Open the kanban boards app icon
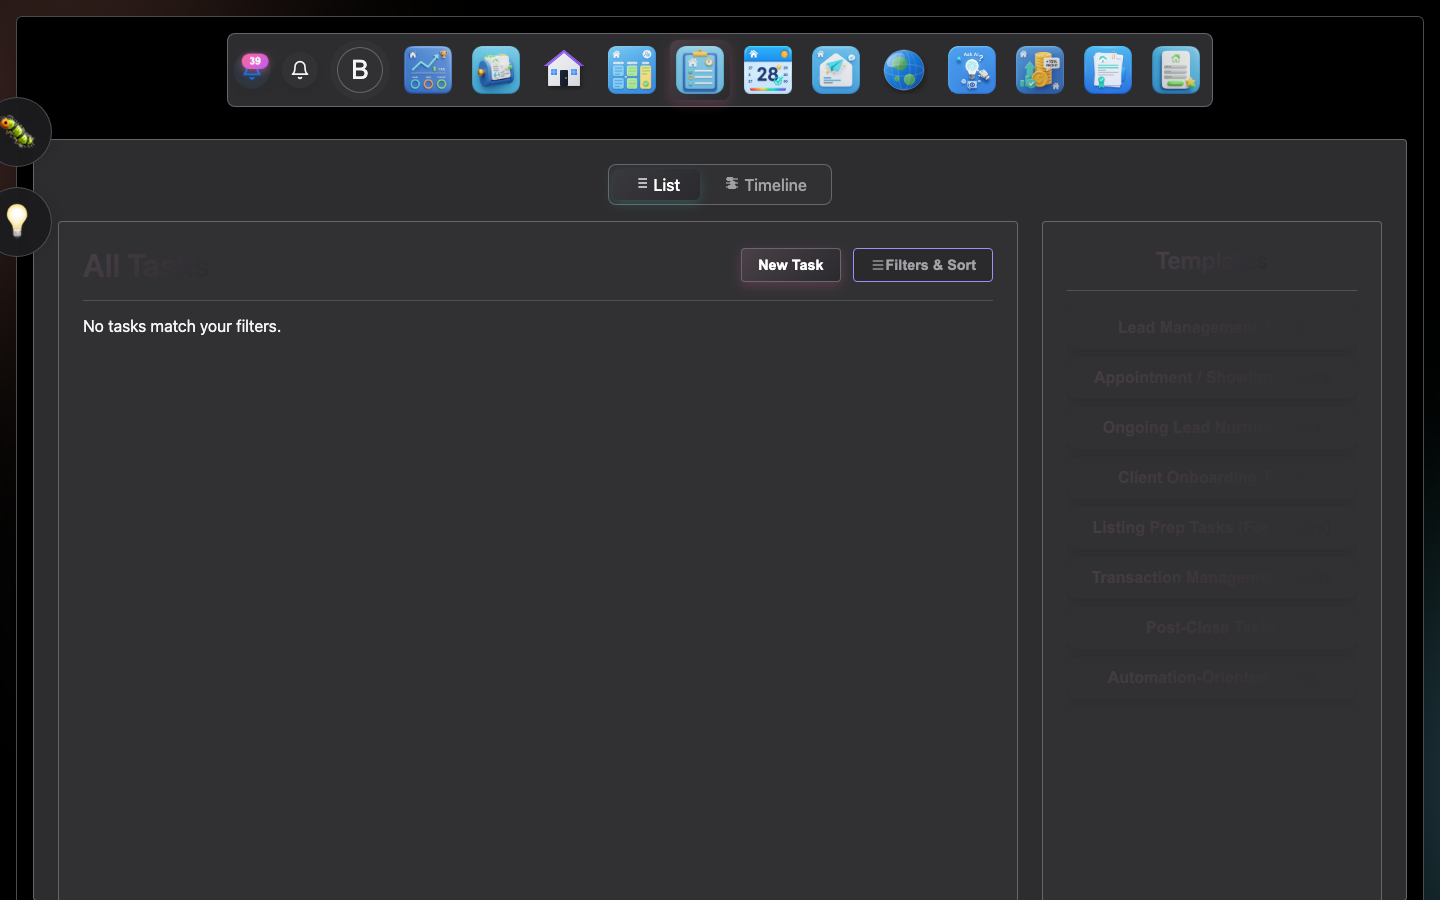Screen dimensions: 1440x900 pos(631,70)
